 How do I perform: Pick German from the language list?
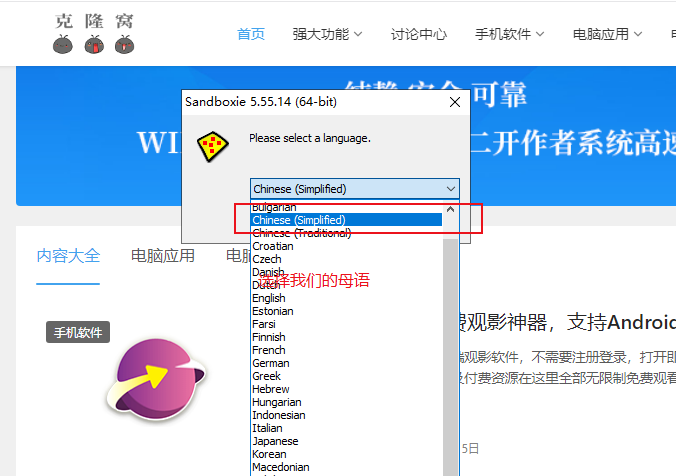click(347, 363)
